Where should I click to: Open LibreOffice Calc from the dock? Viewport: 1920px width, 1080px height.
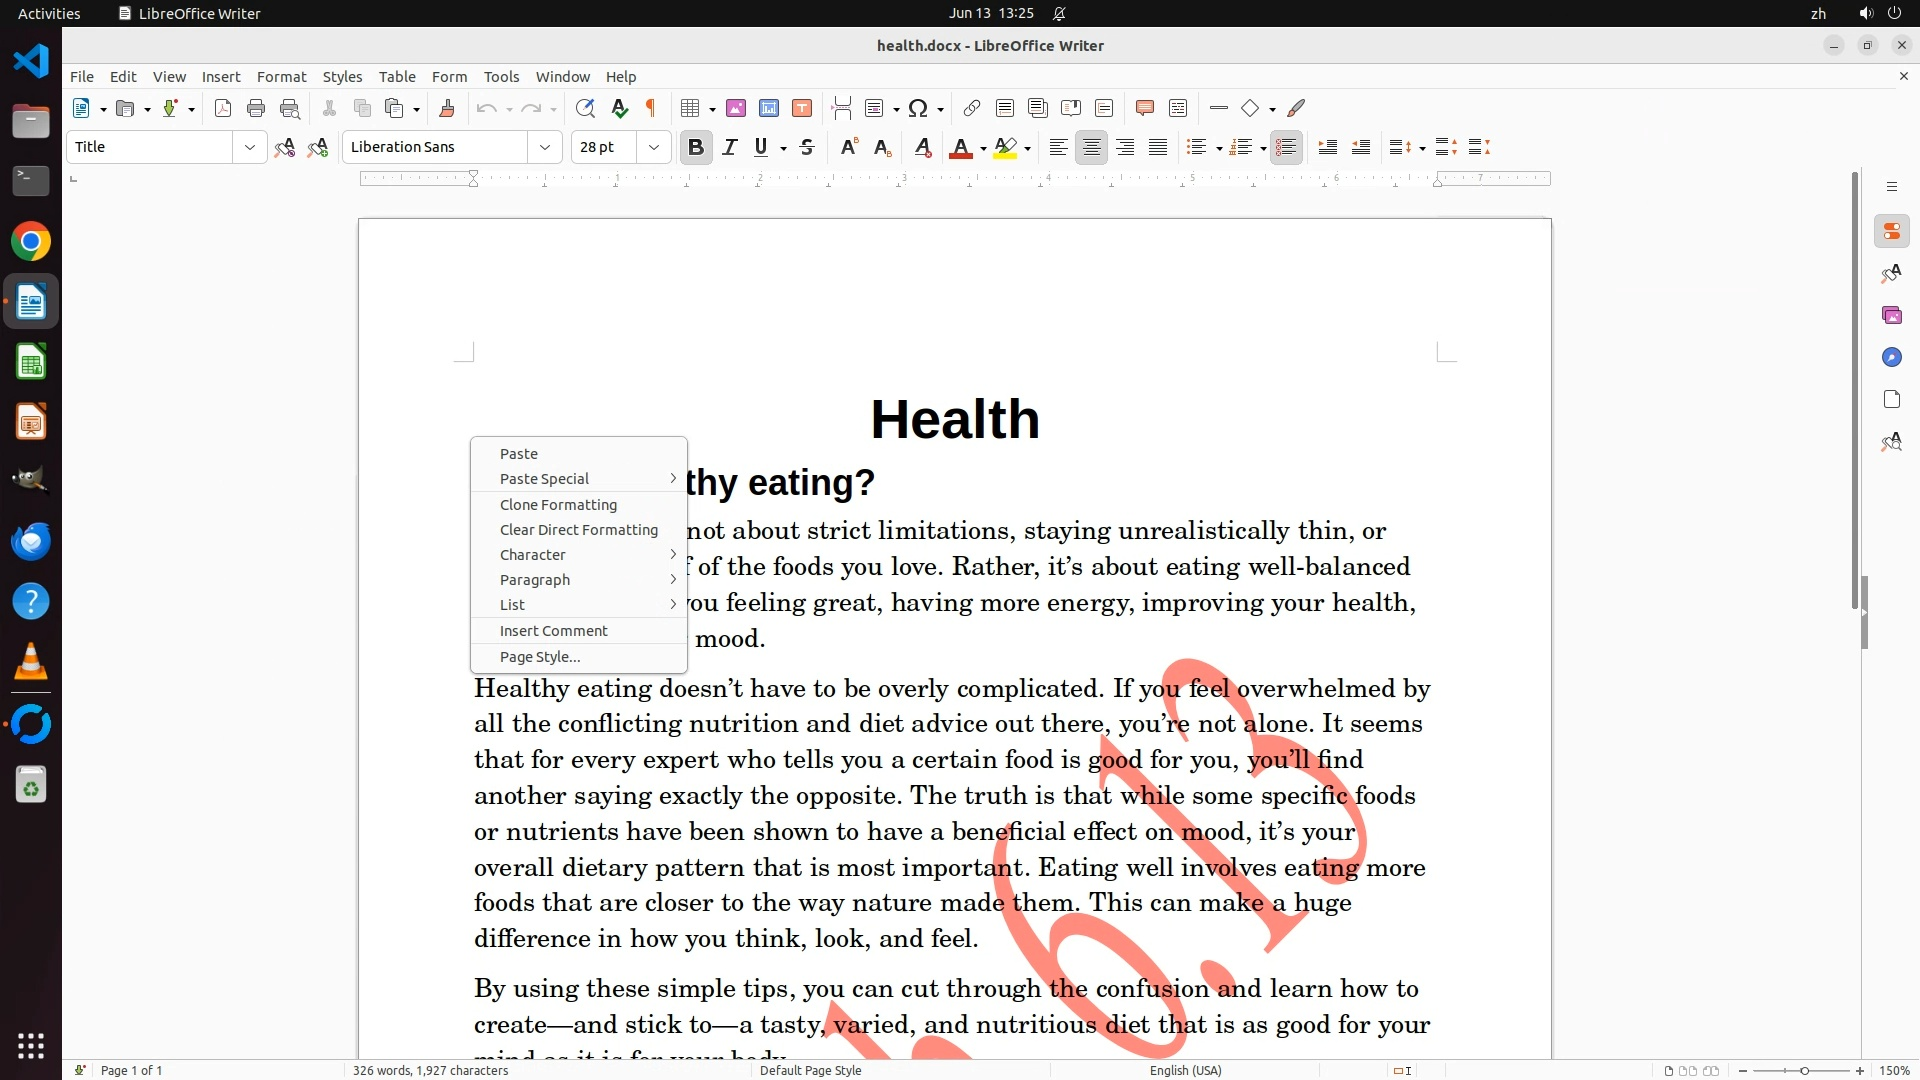pyautogui.click(x=31, y=362)
